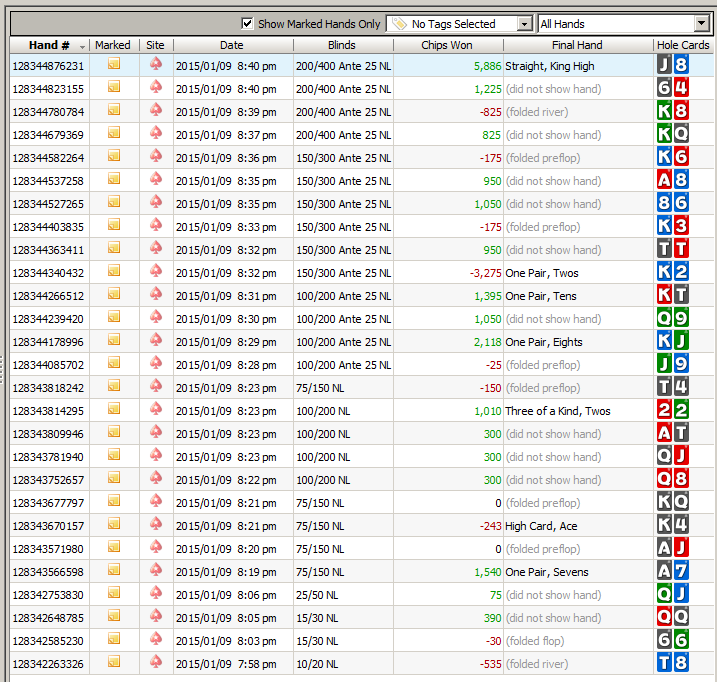Click marked note icon for hand 128344340432

coord(114,270)
